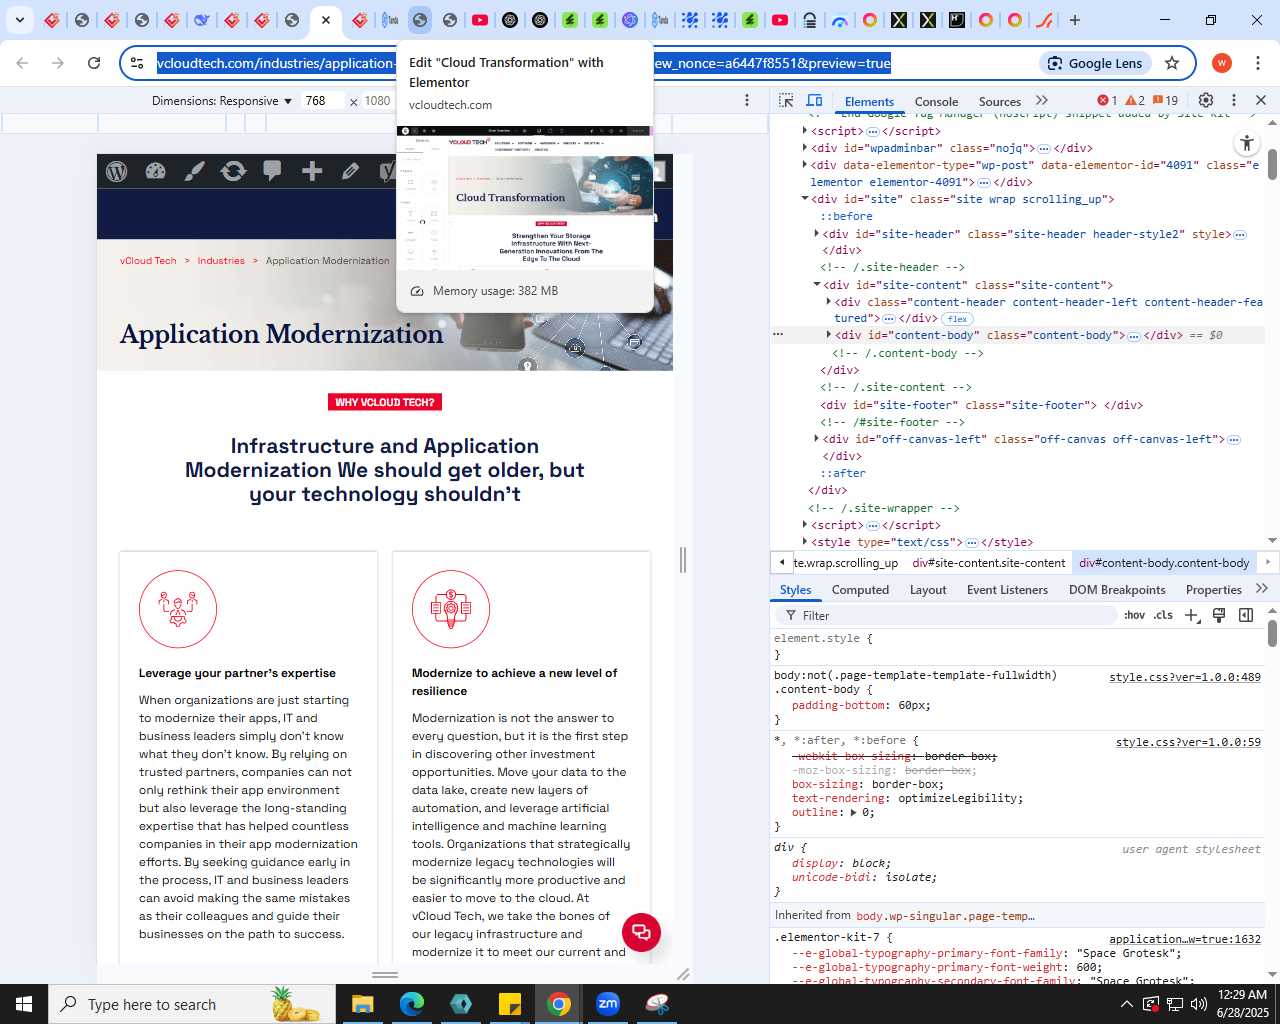Expand the content-body div node

click(829, 335)
